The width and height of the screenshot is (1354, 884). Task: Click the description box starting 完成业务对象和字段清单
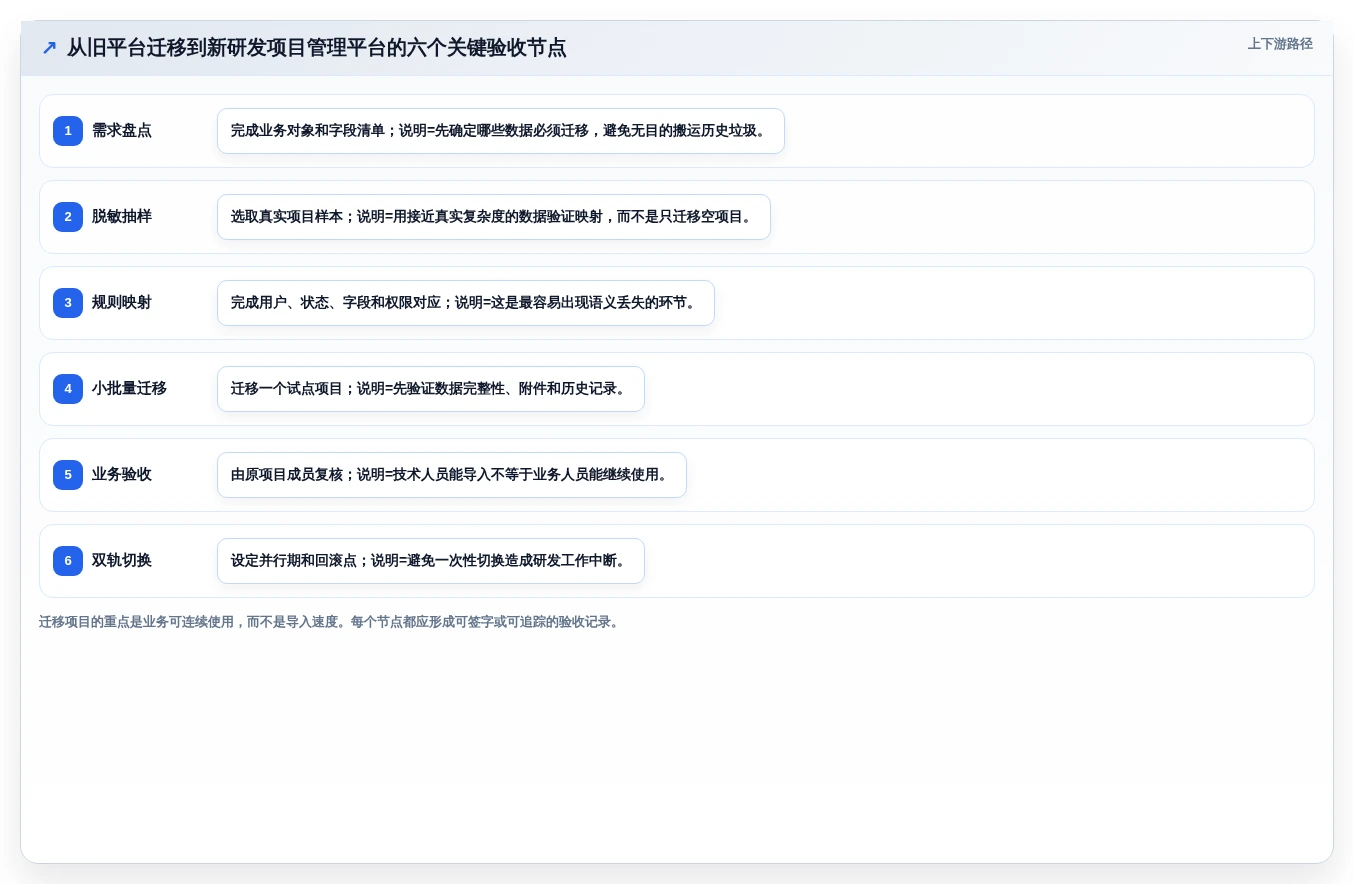click(501, 131)
